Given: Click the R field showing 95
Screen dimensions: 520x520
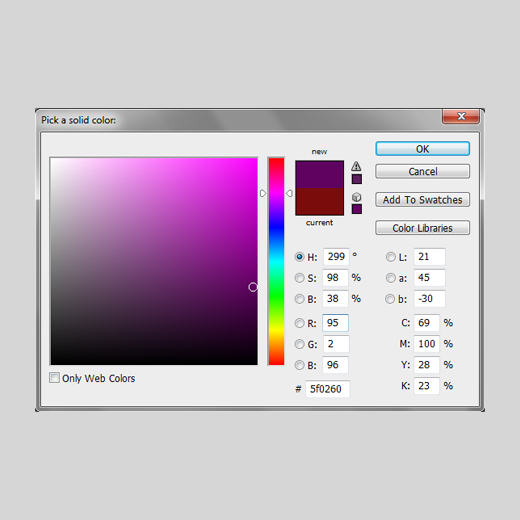Looking at the screenshot, I should click(335, 323).
